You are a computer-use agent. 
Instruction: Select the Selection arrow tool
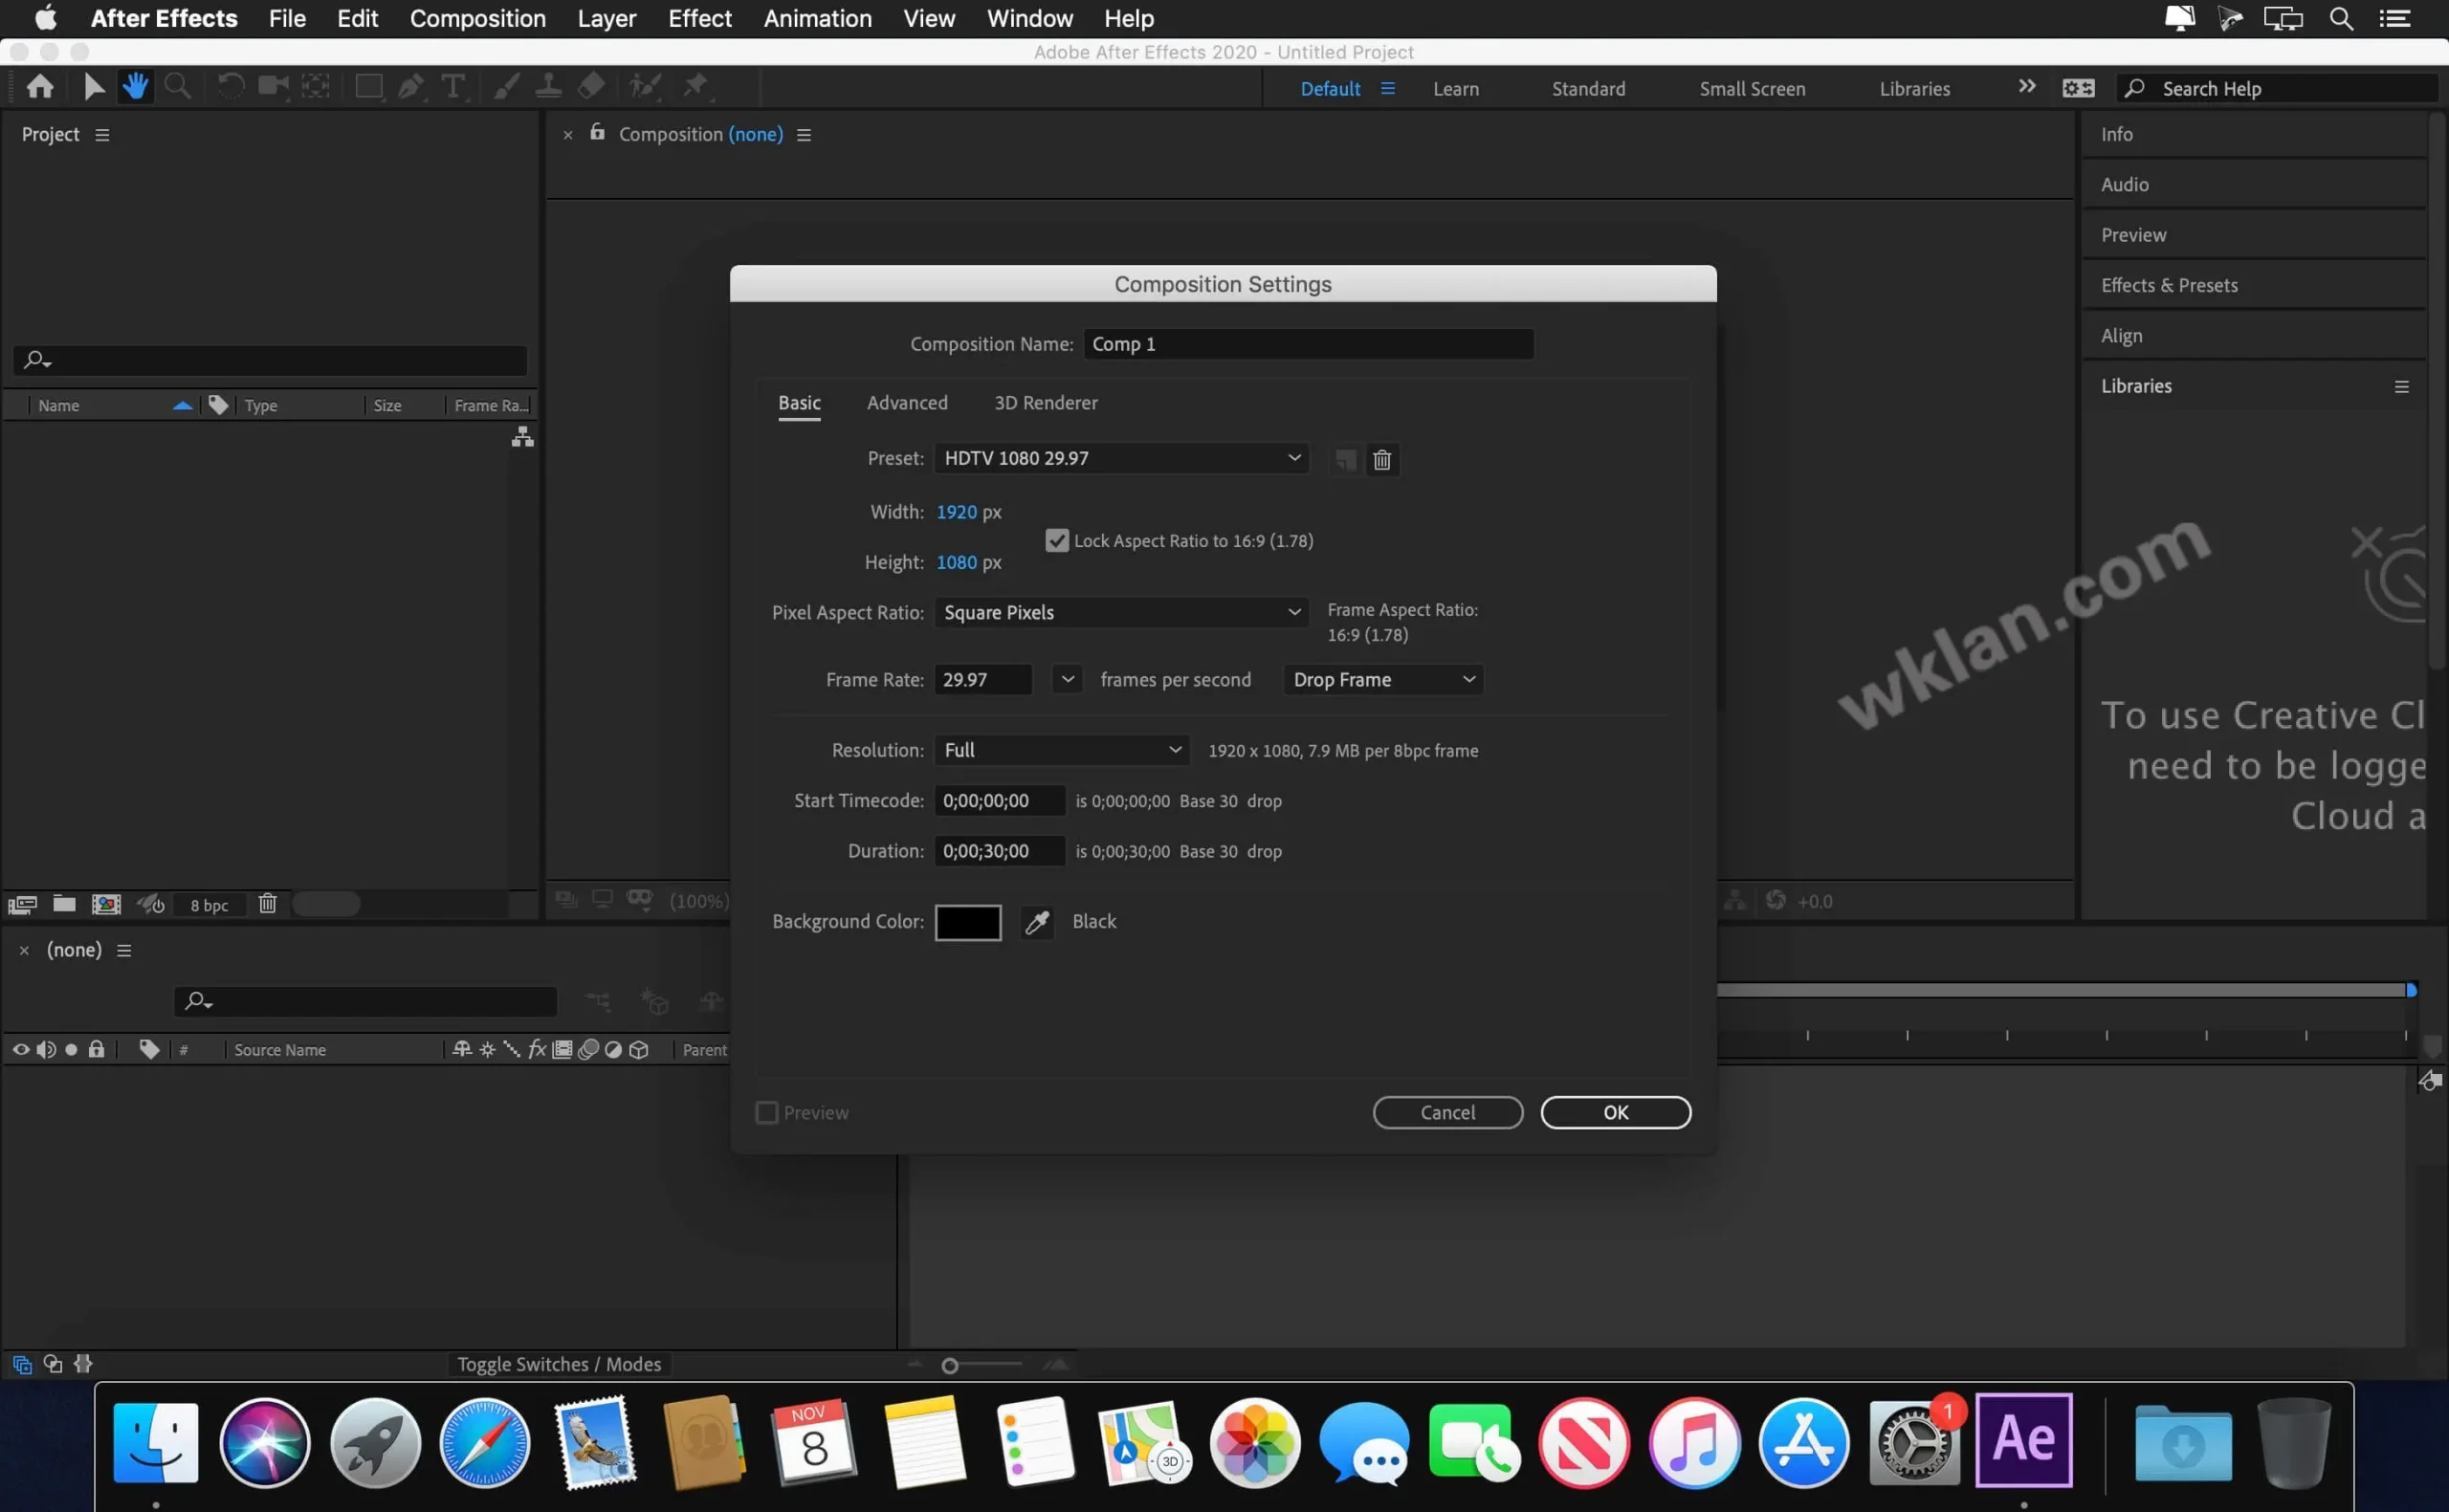tap(94, 86)
